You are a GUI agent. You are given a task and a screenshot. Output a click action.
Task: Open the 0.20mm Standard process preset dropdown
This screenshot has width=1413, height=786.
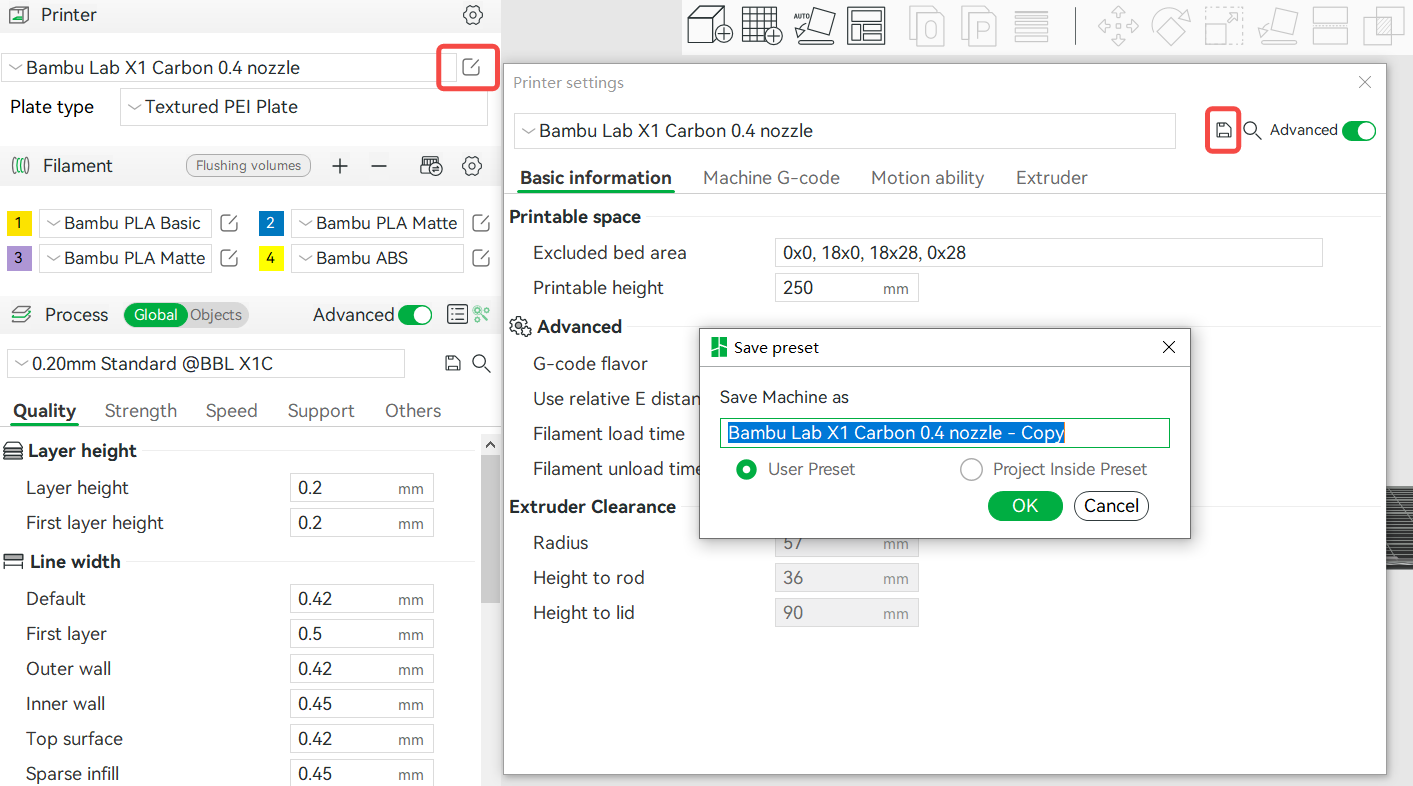206,364
